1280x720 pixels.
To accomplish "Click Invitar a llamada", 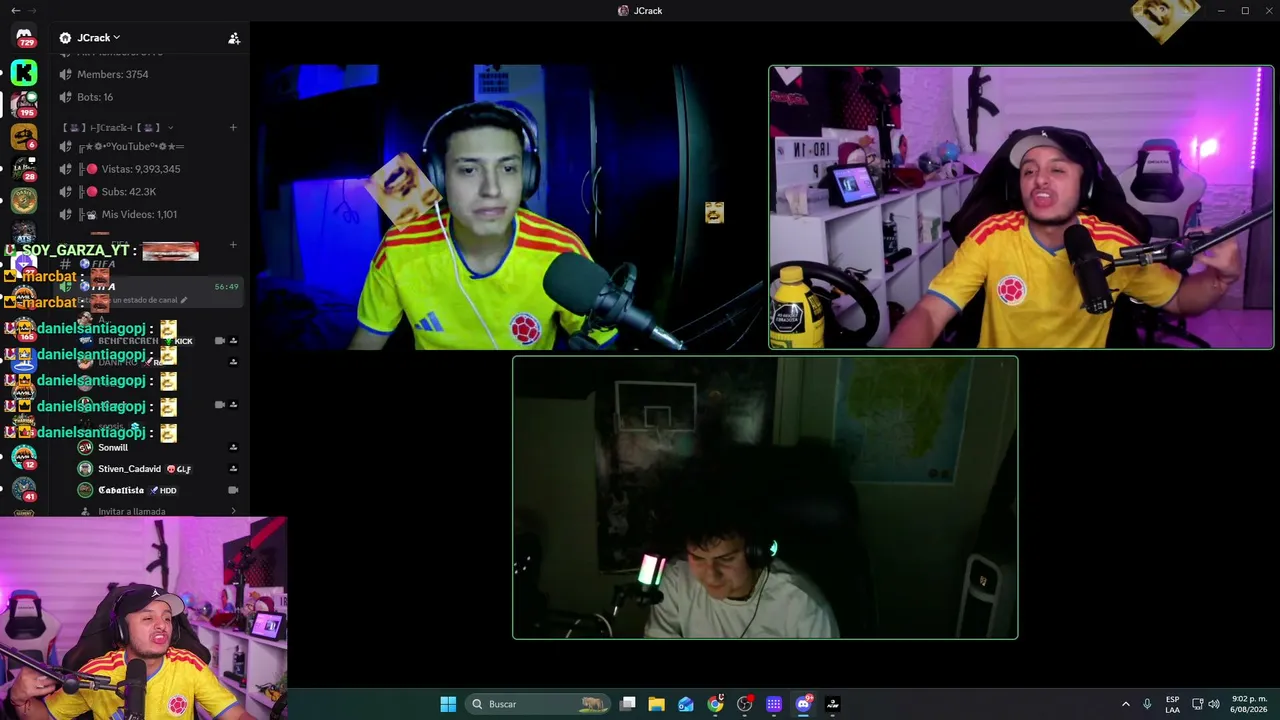I will click(132, 512).
